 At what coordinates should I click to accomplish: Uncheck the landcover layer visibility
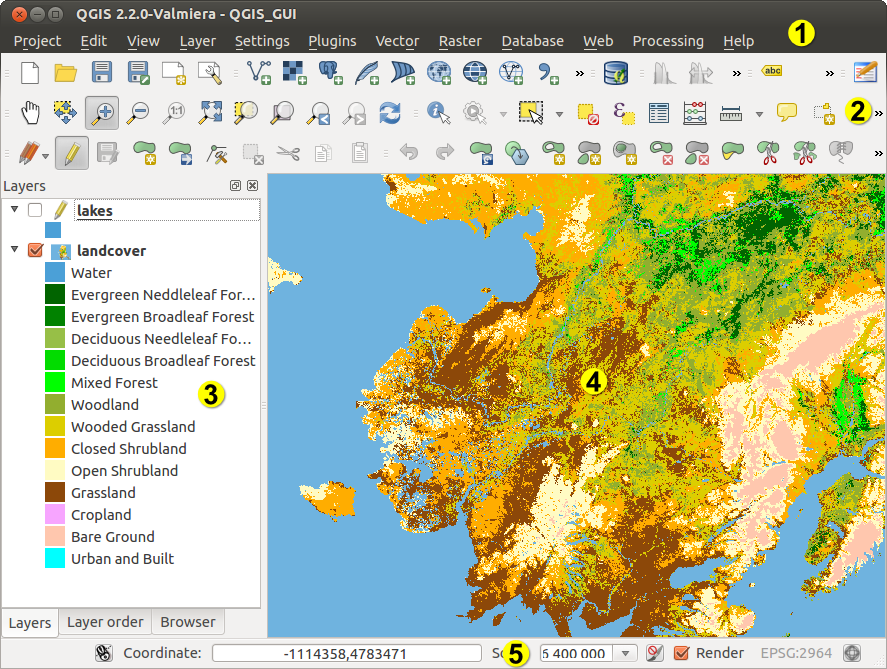tap(35, 251)
